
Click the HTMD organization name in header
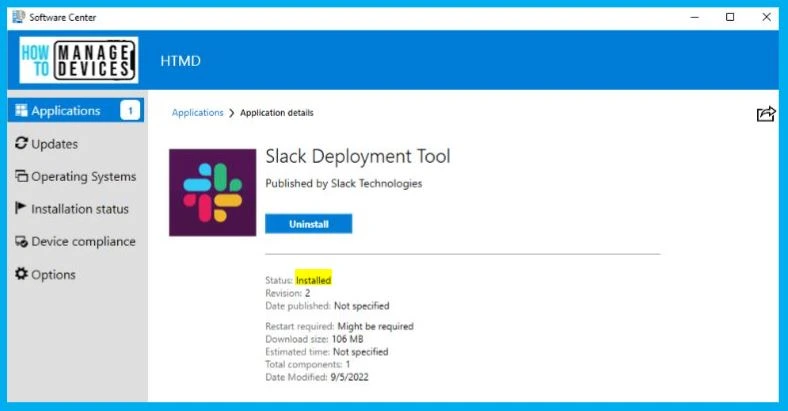coord(180,61)
